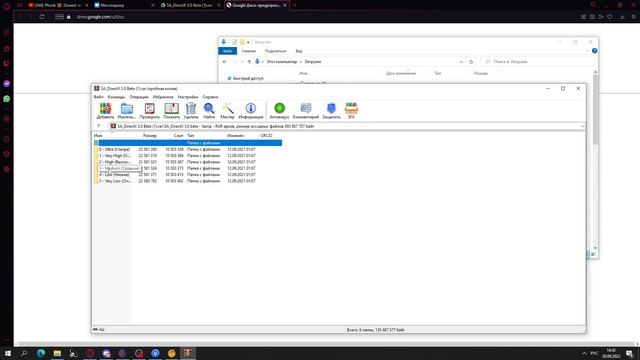Viewport: 640px width, 360px height.
Task: Click the SFX archive icon
Action: coord(351,111)
